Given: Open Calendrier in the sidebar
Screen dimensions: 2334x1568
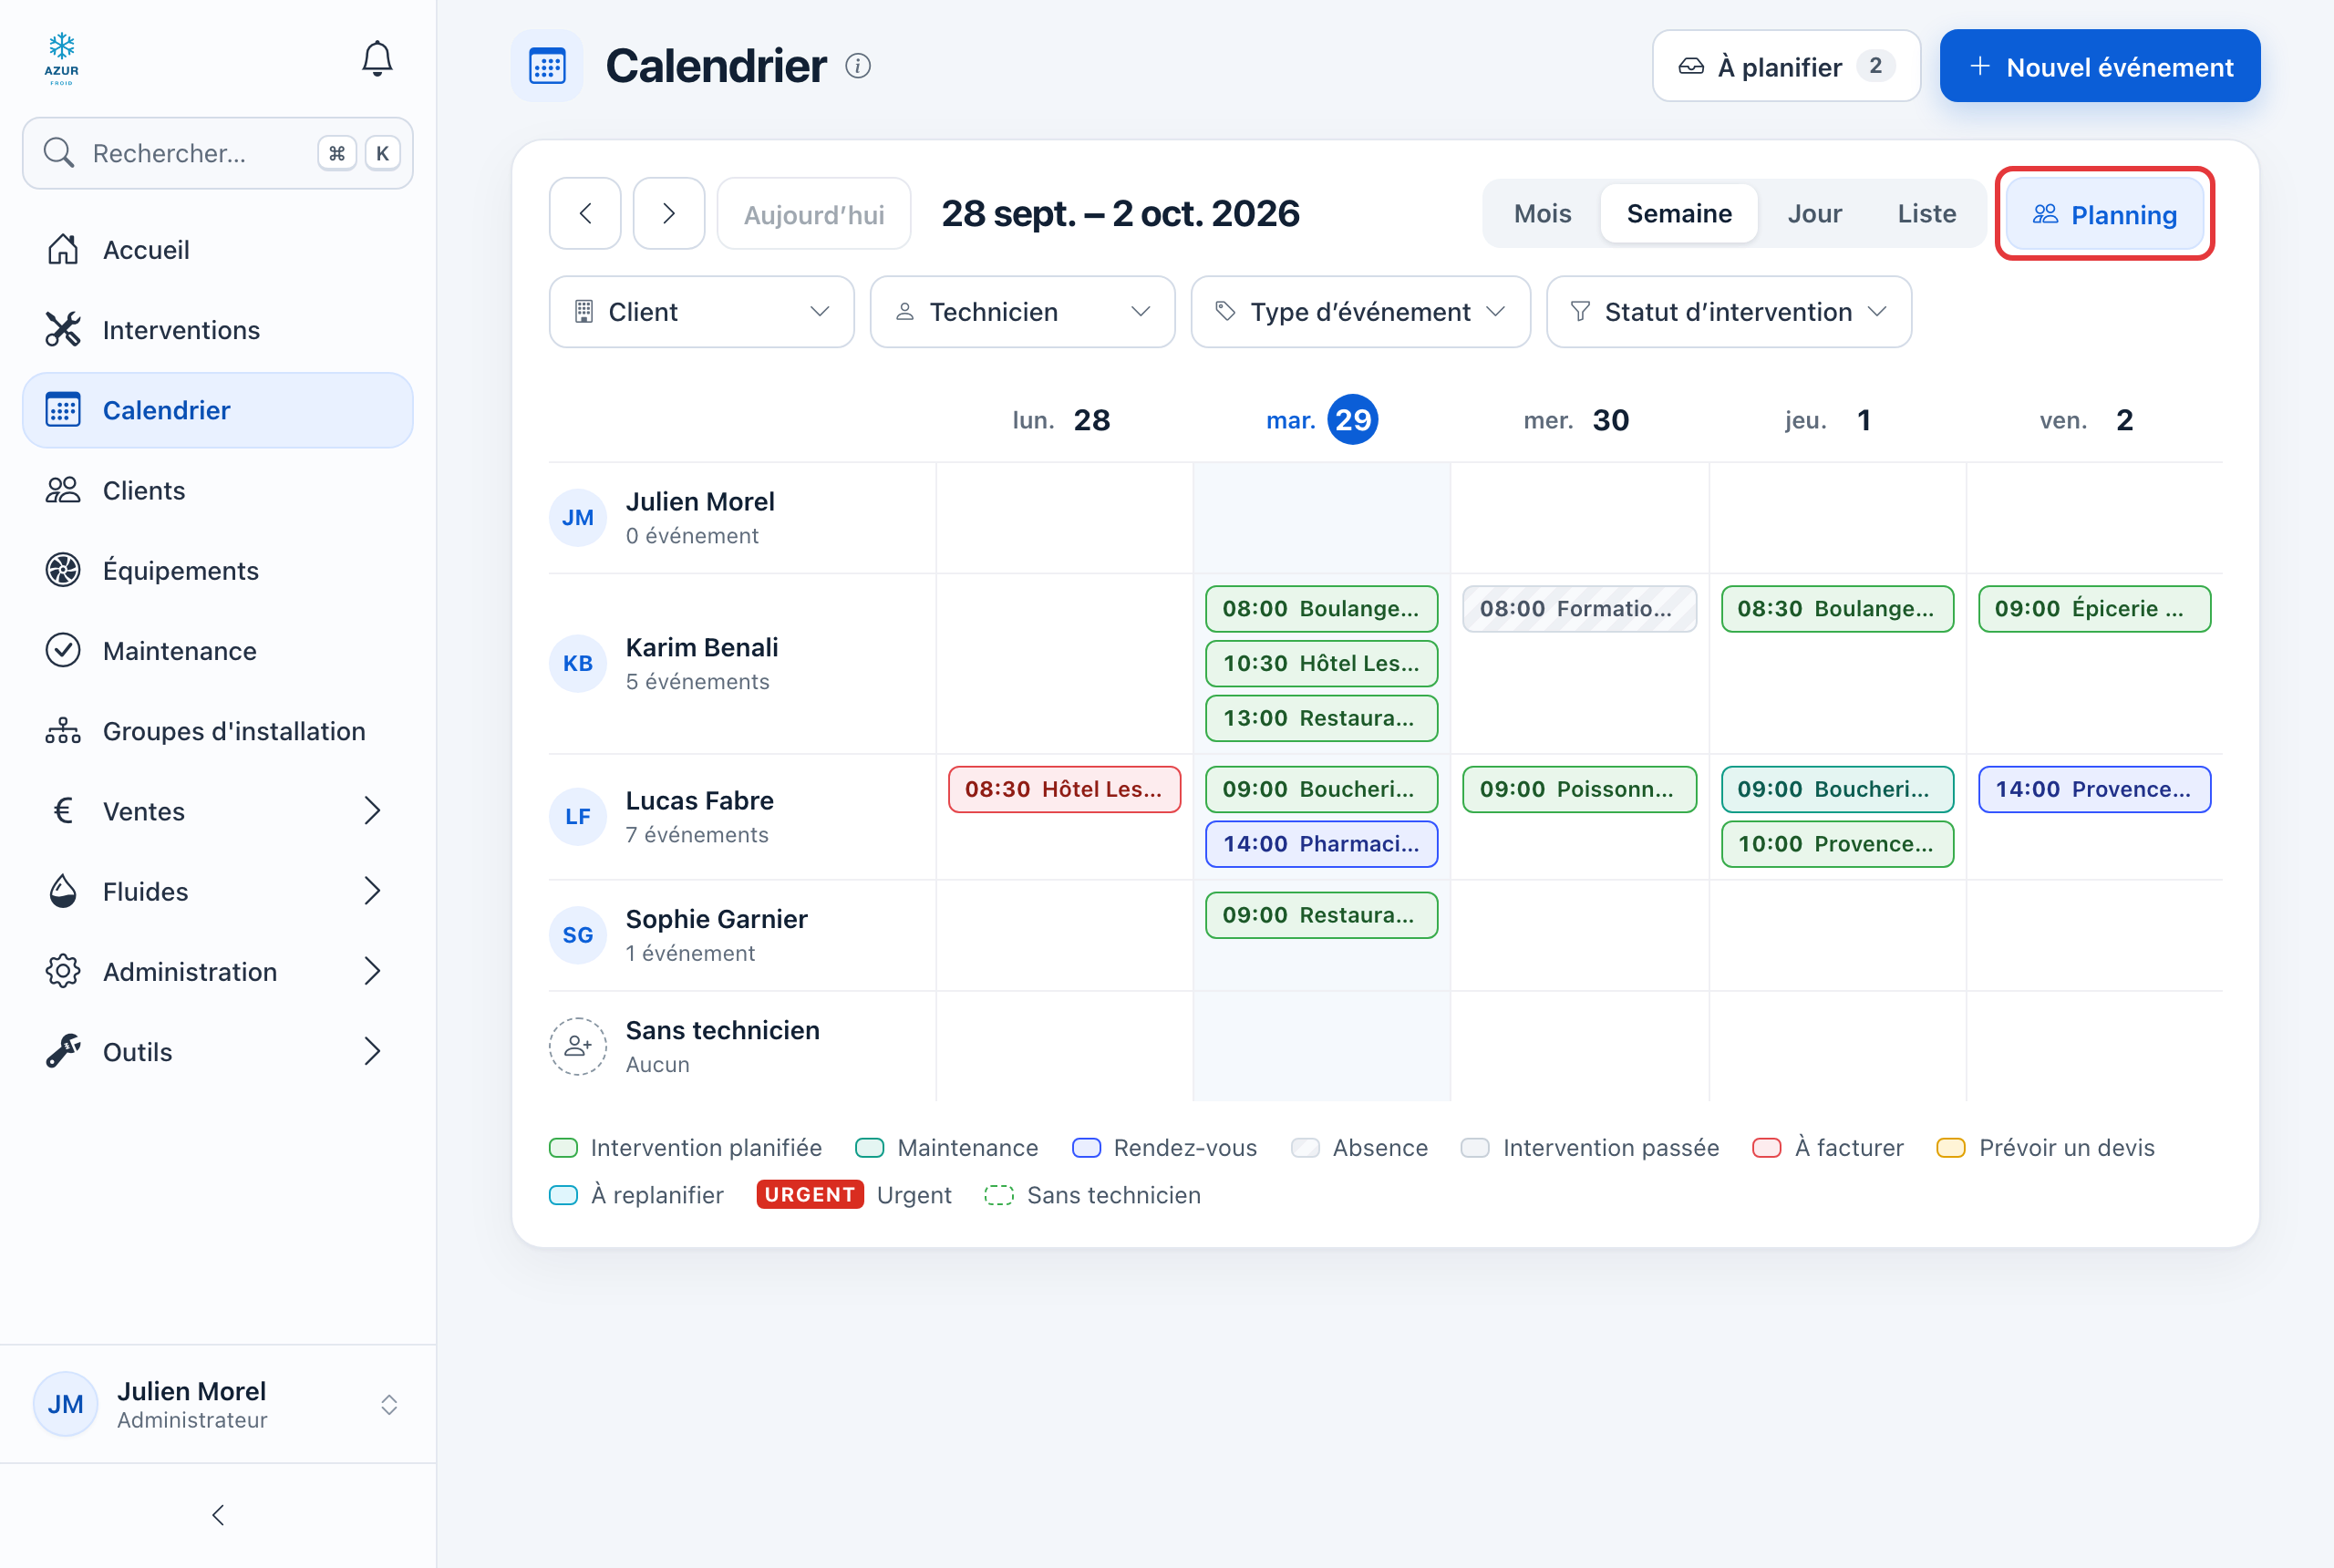Looking at the screenshot, I should coord(218,410).
